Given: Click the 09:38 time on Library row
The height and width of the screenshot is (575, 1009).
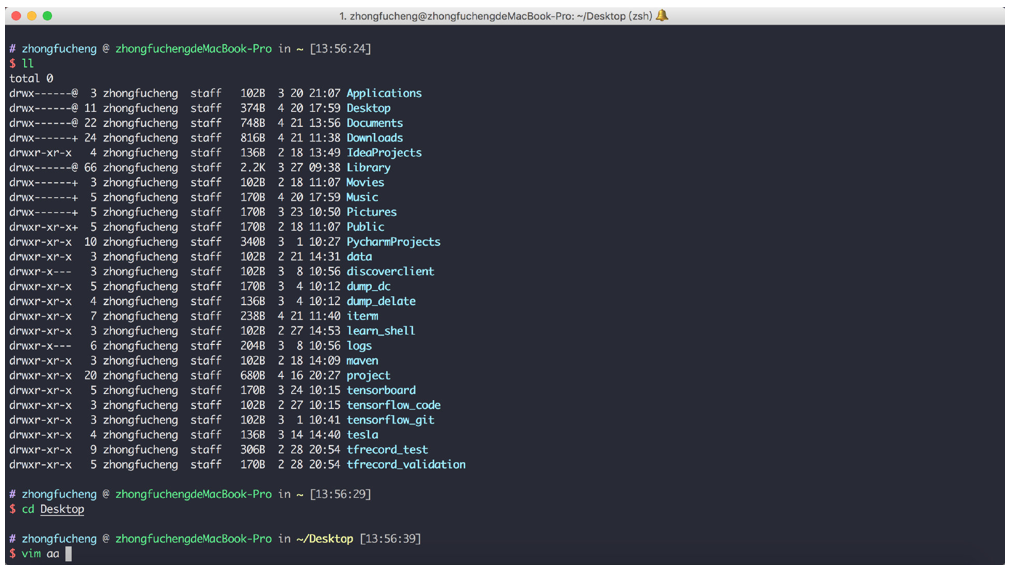Looking at the screenshot, I should [x=325, y=167].
